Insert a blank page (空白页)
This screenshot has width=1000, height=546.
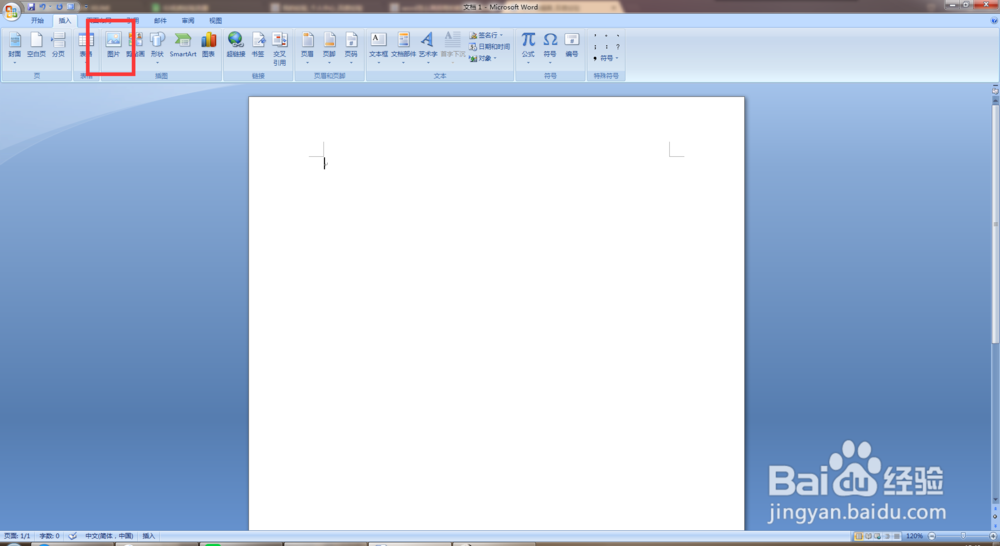pyautogui.click(x=36, y=47)
